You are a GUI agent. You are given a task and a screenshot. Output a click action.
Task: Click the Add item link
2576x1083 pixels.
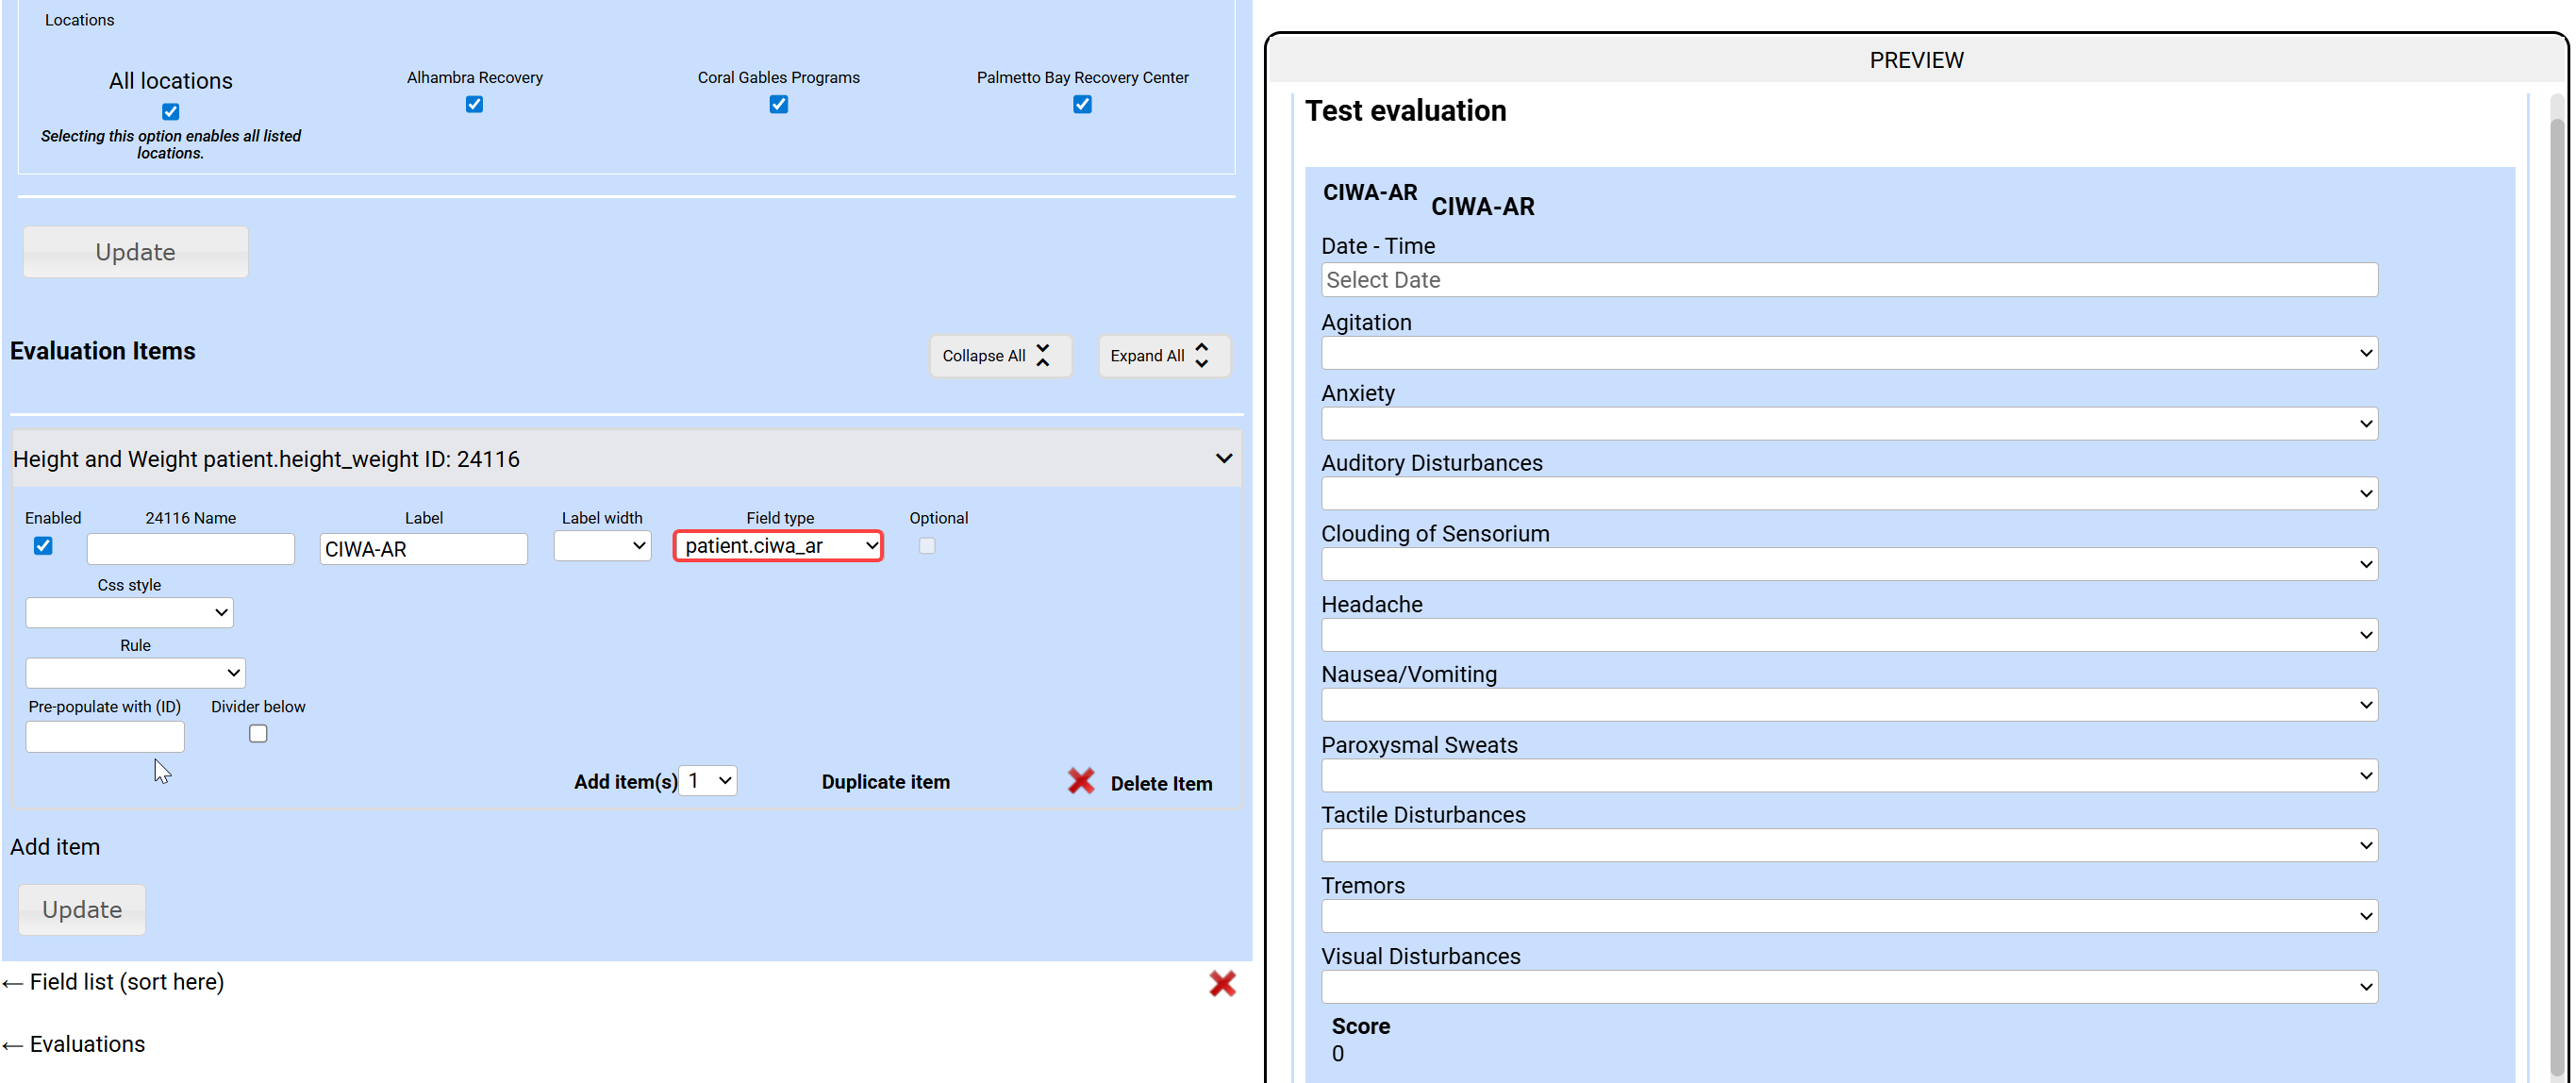click(x=55, y=847)
